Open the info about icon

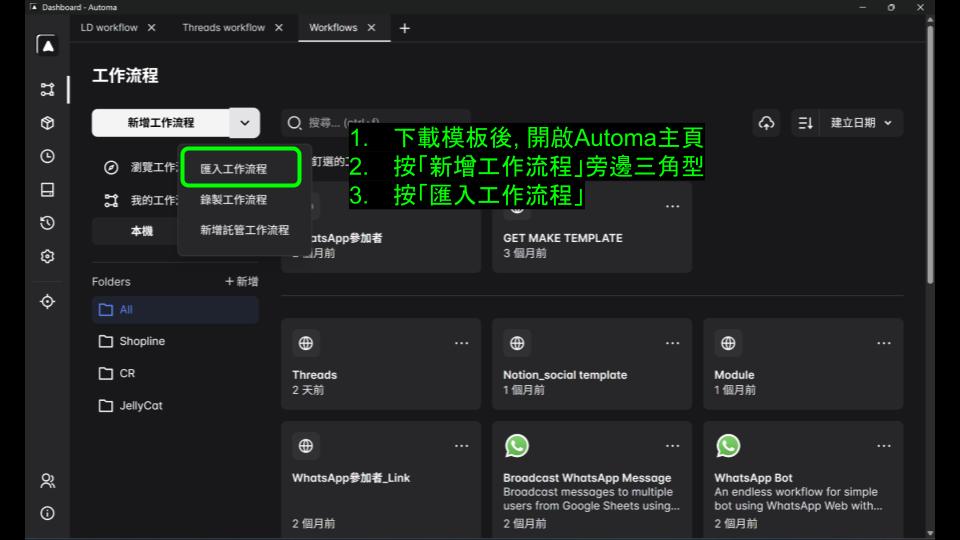(x=47, y=513)
